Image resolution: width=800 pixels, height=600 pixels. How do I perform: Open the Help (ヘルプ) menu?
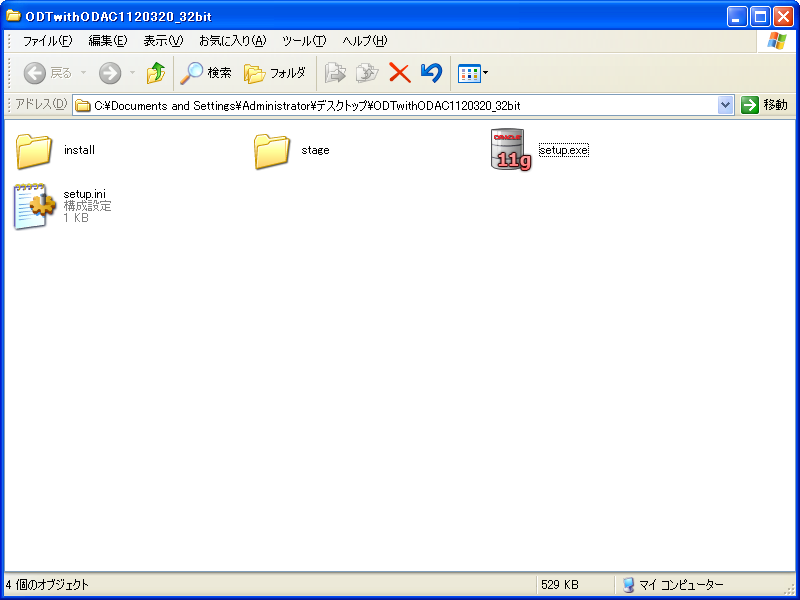364,41
